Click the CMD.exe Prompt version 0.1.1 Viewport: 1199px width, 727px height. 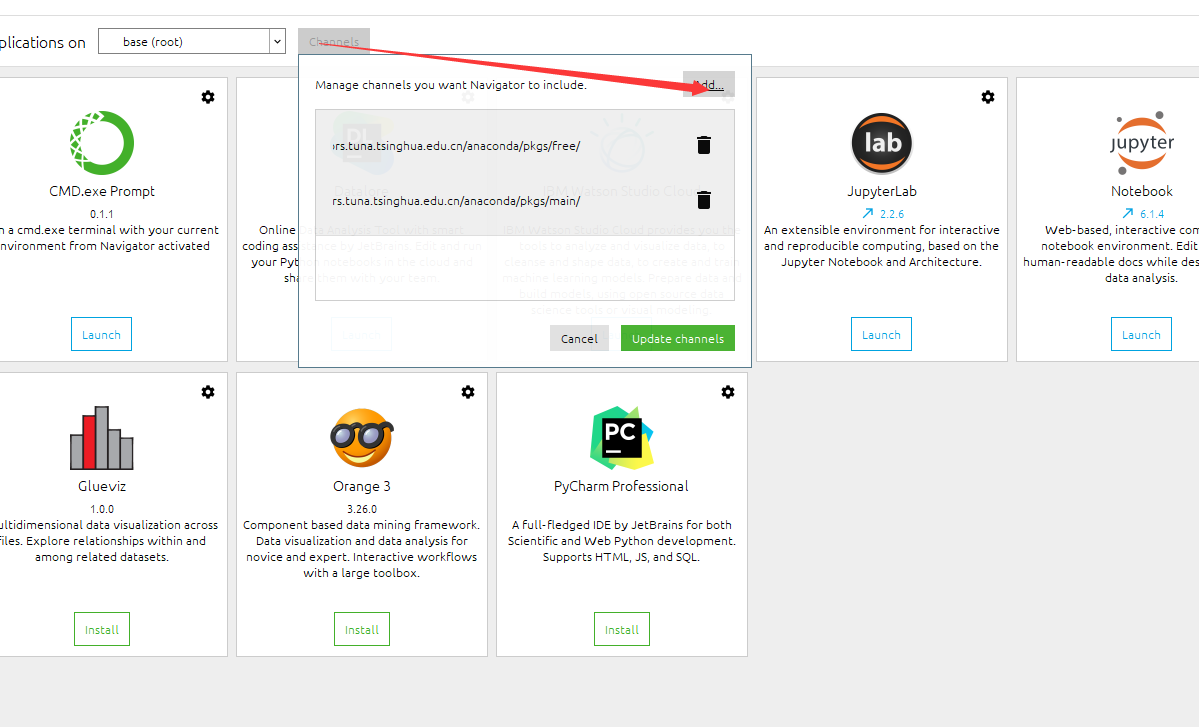point(102,214)
